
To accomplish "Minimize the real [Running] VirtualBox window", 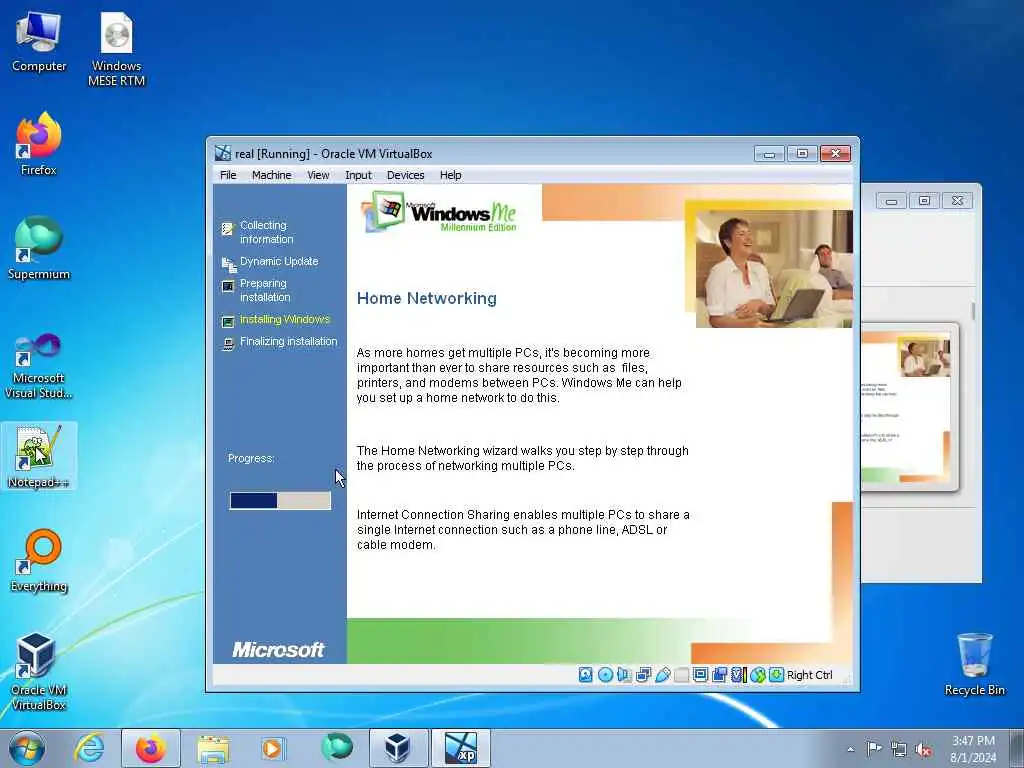I will 769,153.
